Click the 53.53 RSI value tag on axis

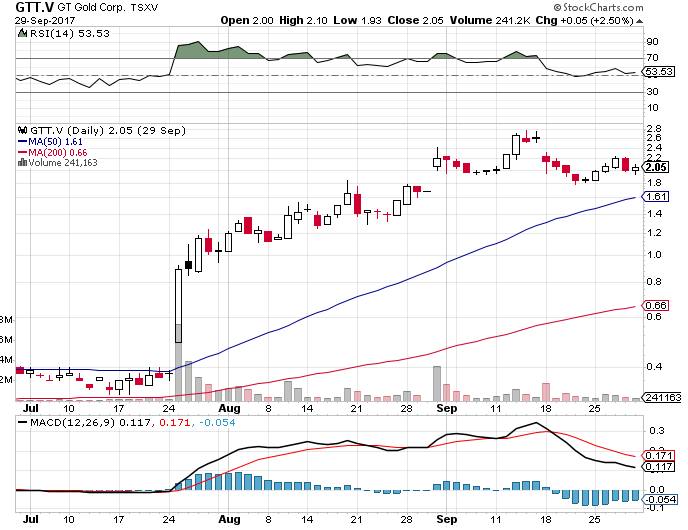(659, 72)
